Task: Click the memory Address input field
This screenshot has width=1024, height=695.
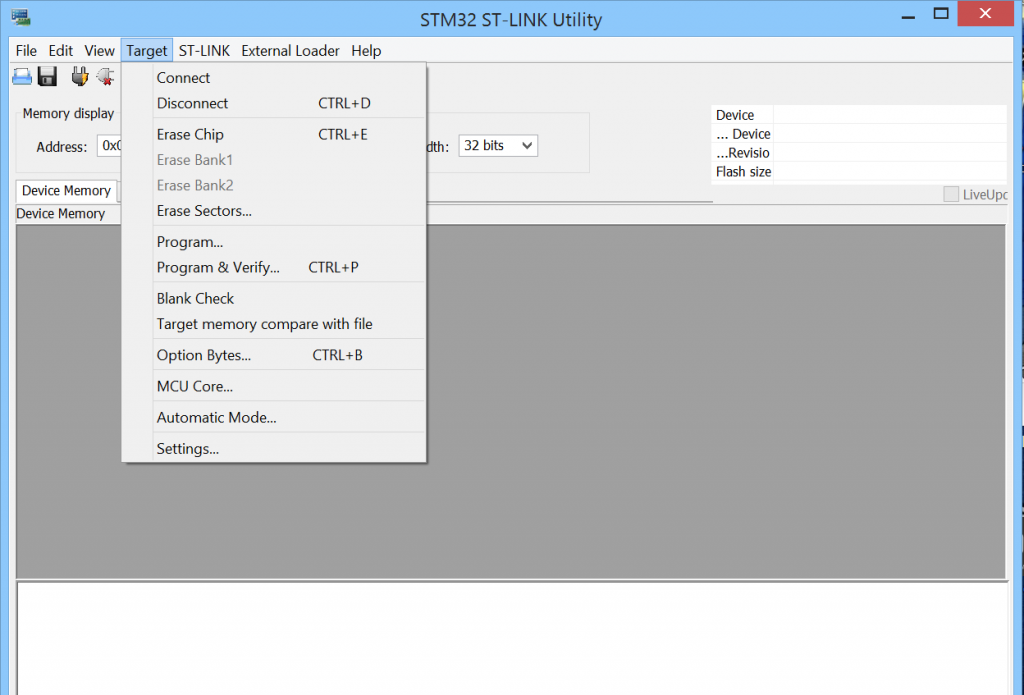Action: click(110, 146)
